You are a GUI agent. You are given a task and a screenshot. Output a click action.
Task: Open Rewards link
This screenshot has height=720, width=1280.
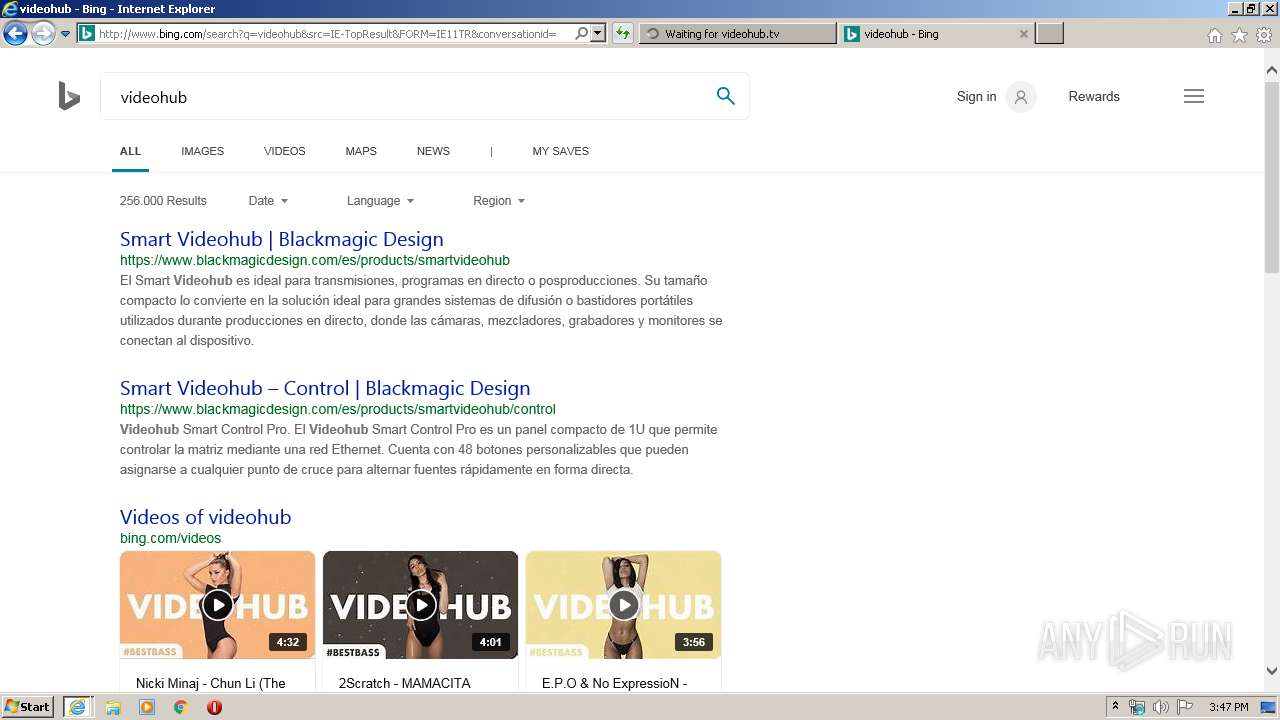(x=1094, y=97)
